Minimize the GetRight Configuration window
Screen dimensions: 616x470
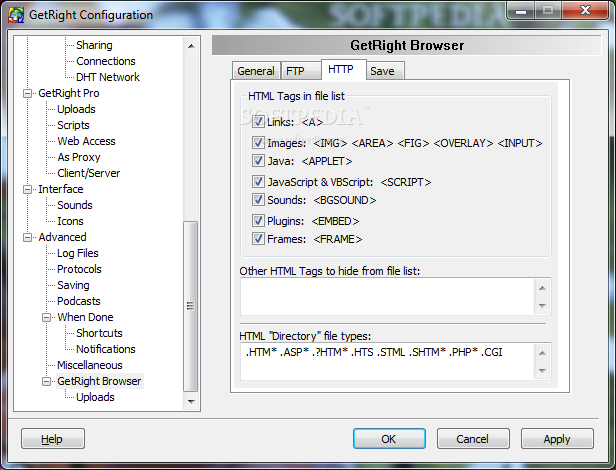pyautogui.click(x=521, y=10)
